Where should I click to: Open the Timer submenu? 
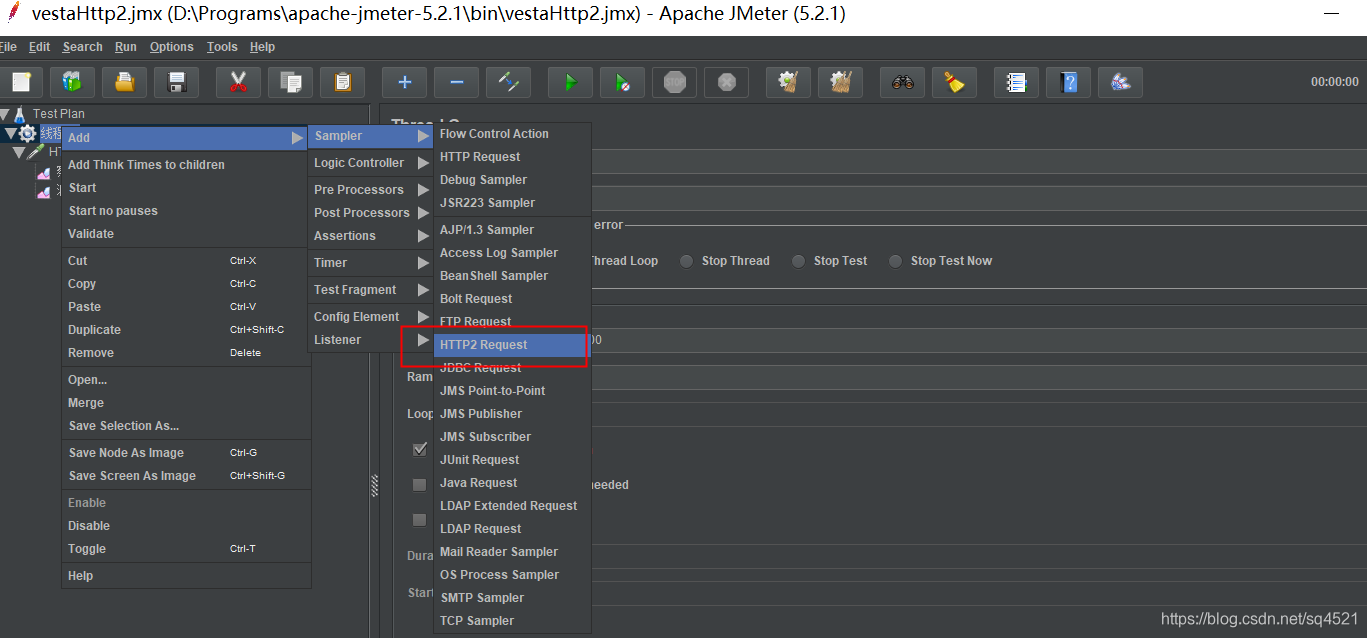[371, 263]
